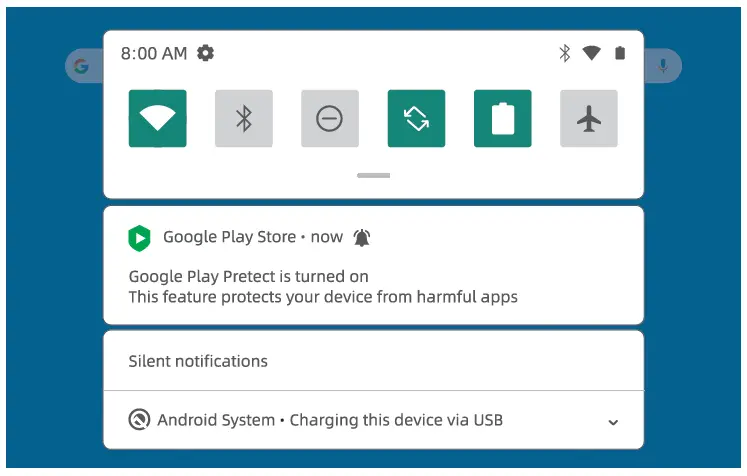Tap the Google logo in search bar

click(81, 66)
